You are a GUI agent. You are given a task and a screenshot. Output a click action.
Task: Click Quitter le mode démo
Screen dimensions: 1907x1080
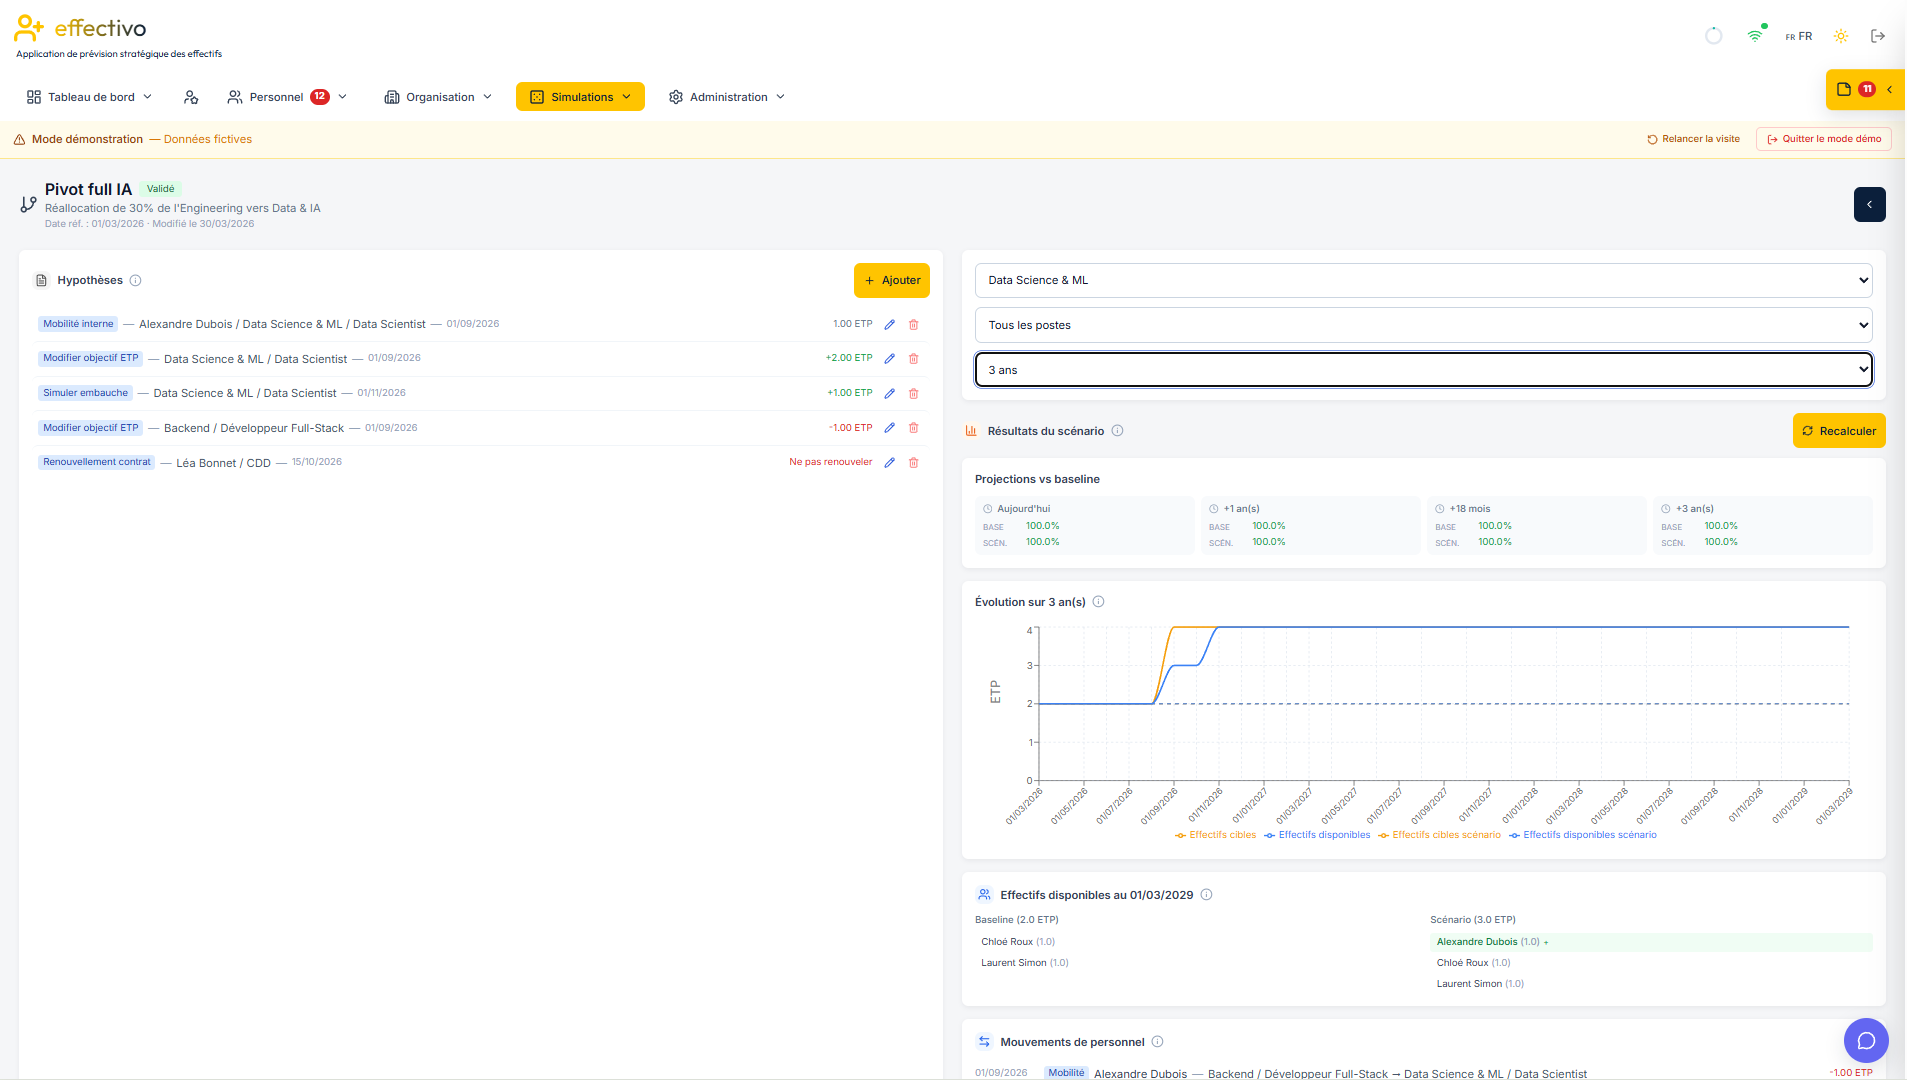tap(1824, 139)
